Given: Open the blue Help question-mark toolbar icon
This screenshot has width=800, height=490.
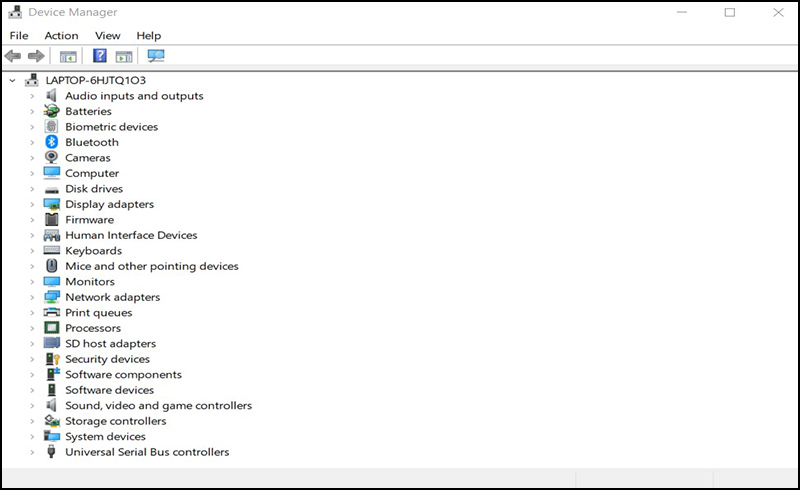Looking at the screenshot, I should point(99,56).
